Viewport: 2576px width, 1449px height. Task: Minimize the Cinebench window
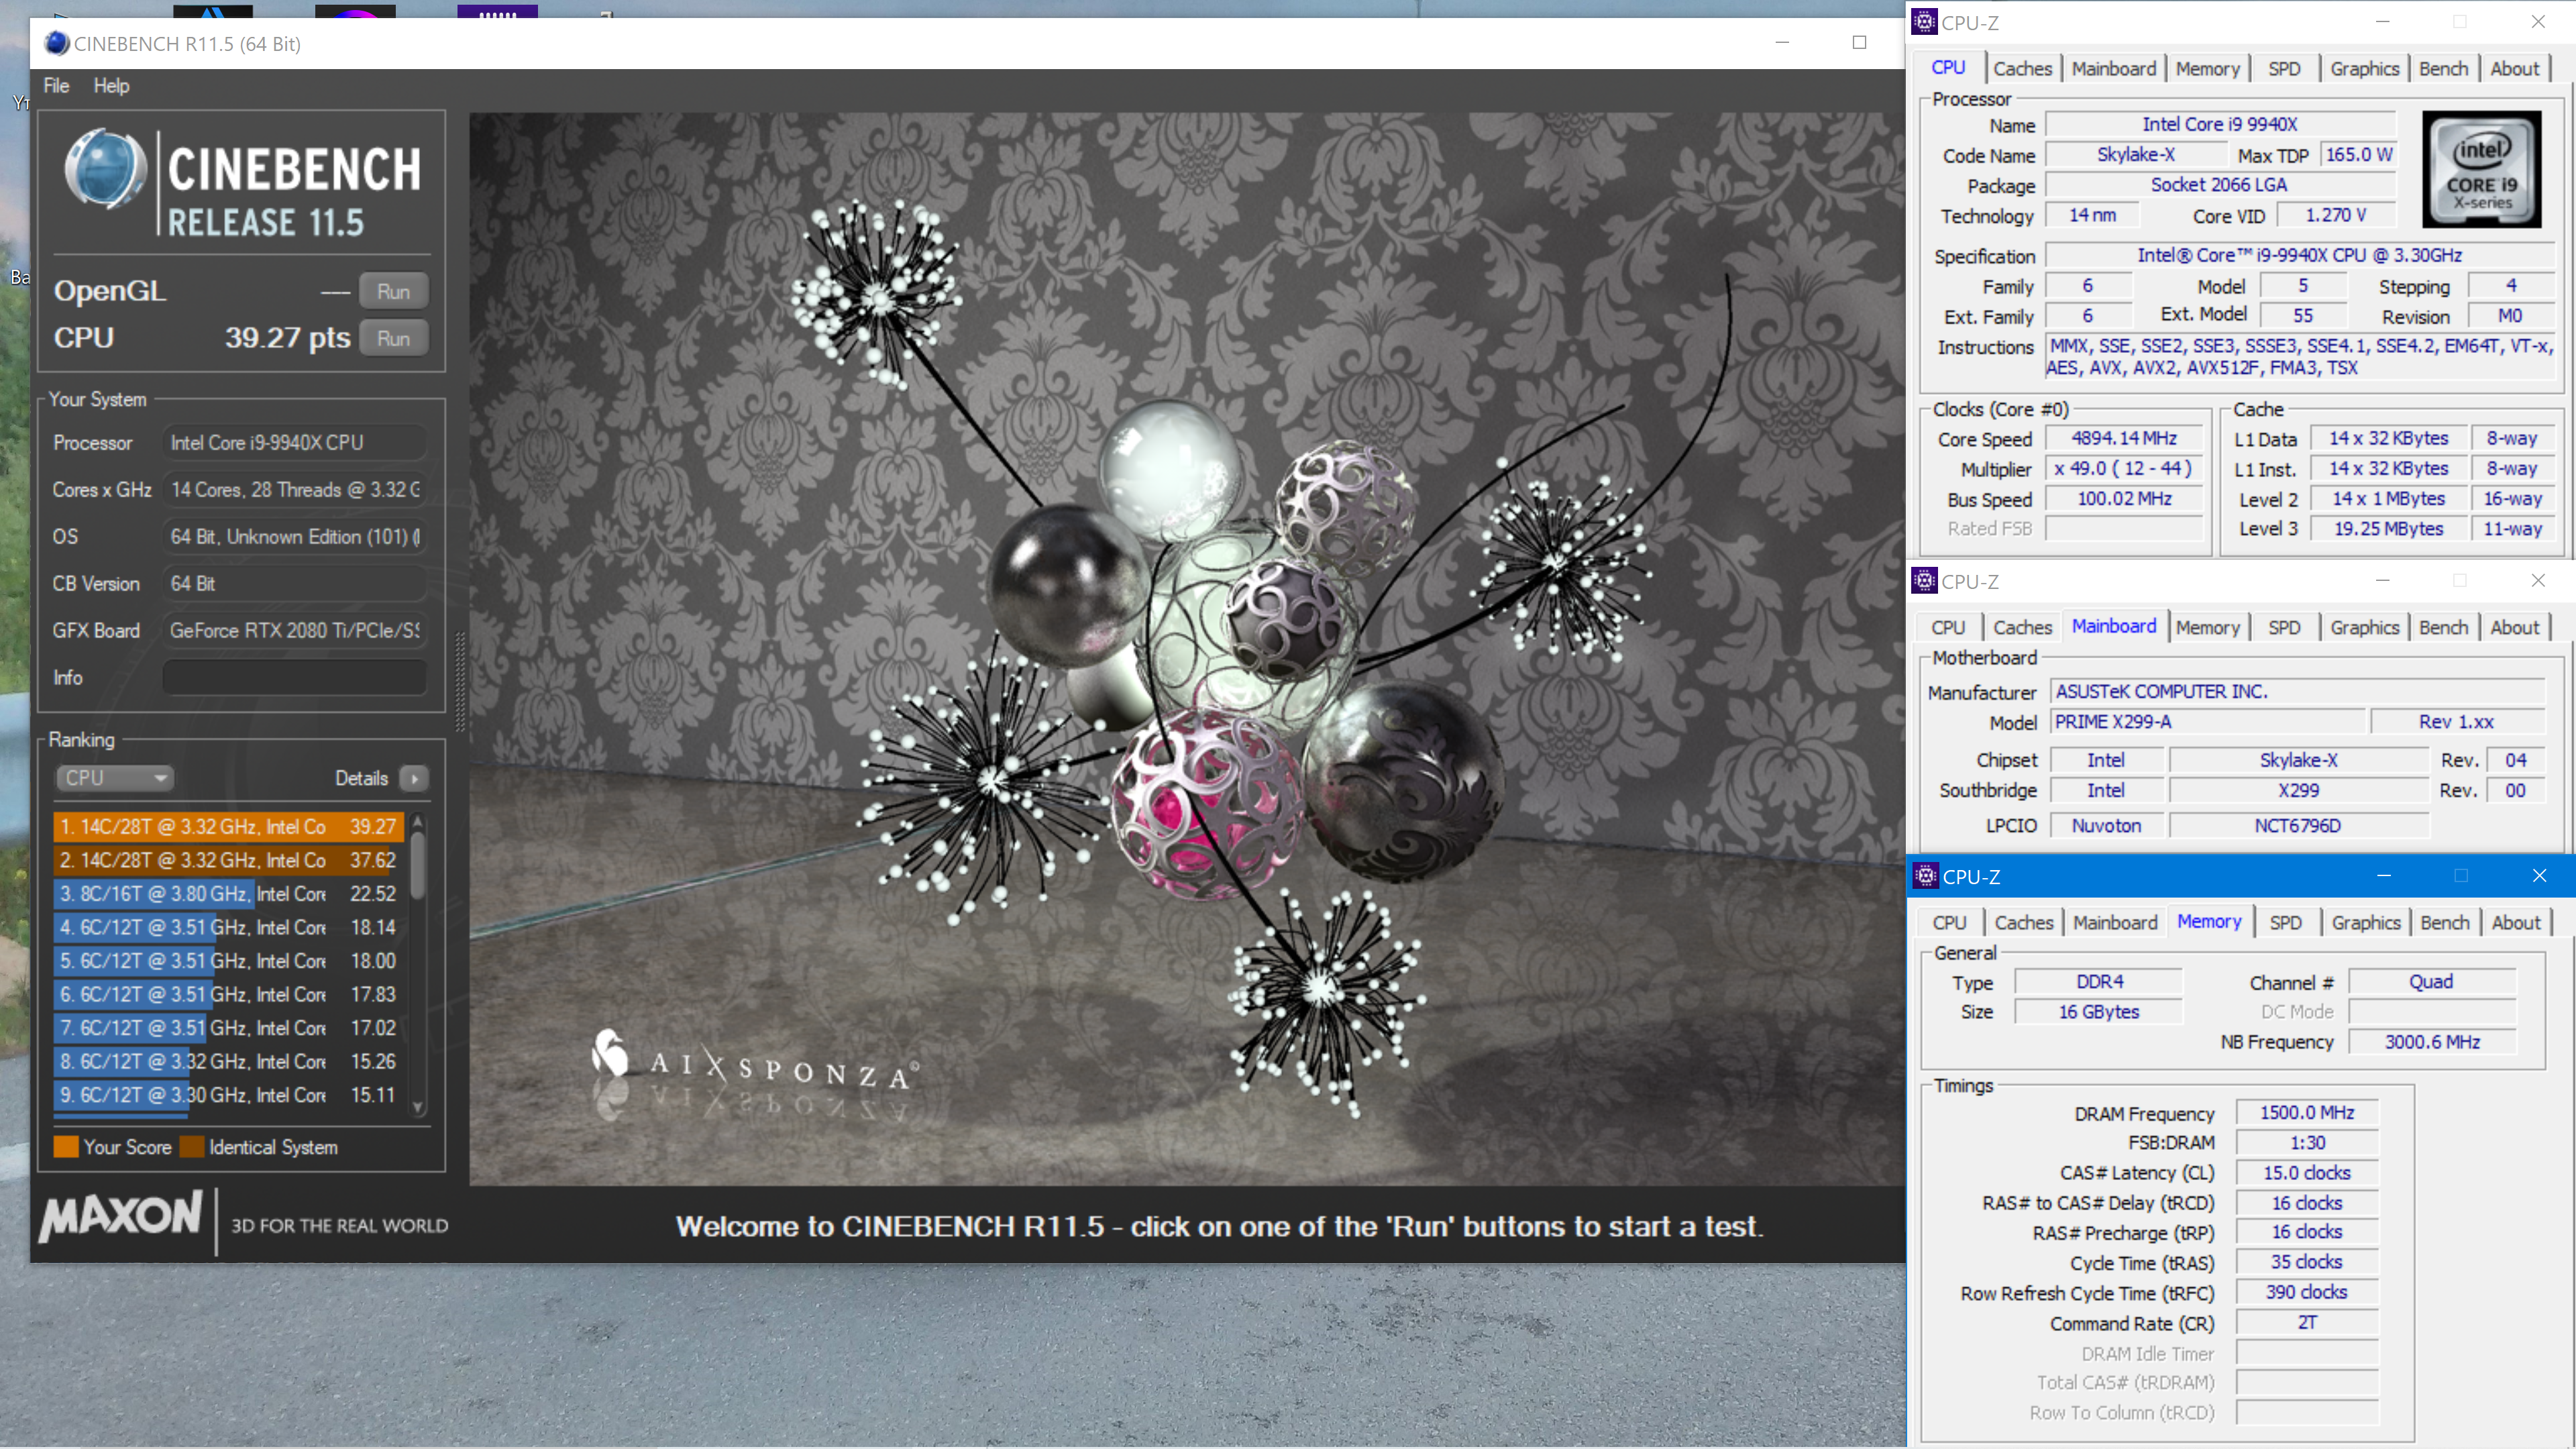[1782, 42]
